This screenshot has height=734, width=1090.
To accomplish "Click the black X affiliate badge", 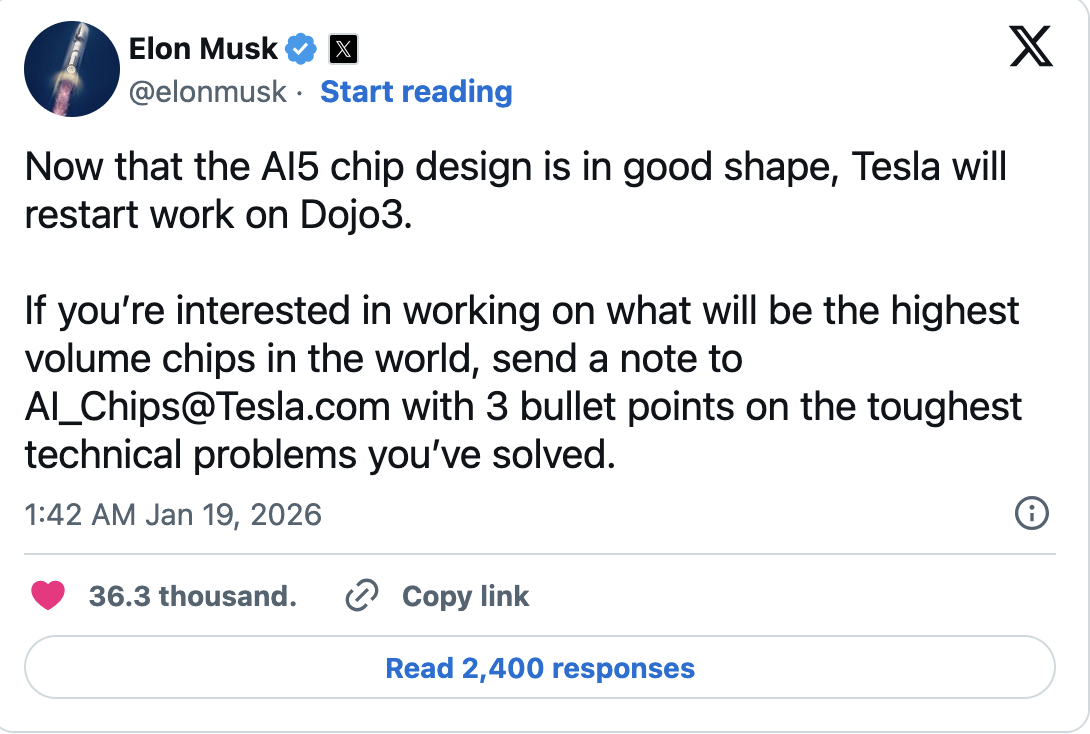I will [x=343, y=48].
